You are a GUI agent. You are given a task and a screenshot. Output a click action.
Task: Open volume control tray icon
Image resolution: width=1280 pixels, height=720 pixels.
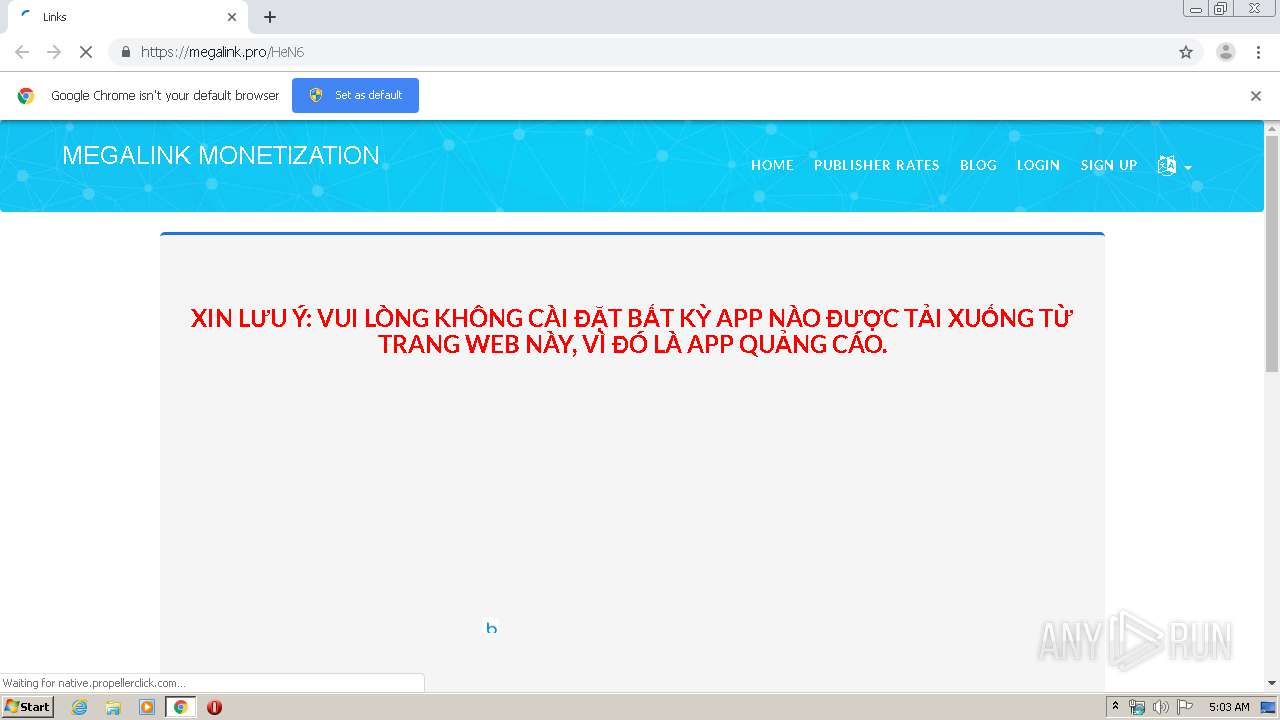(1160, 707)
